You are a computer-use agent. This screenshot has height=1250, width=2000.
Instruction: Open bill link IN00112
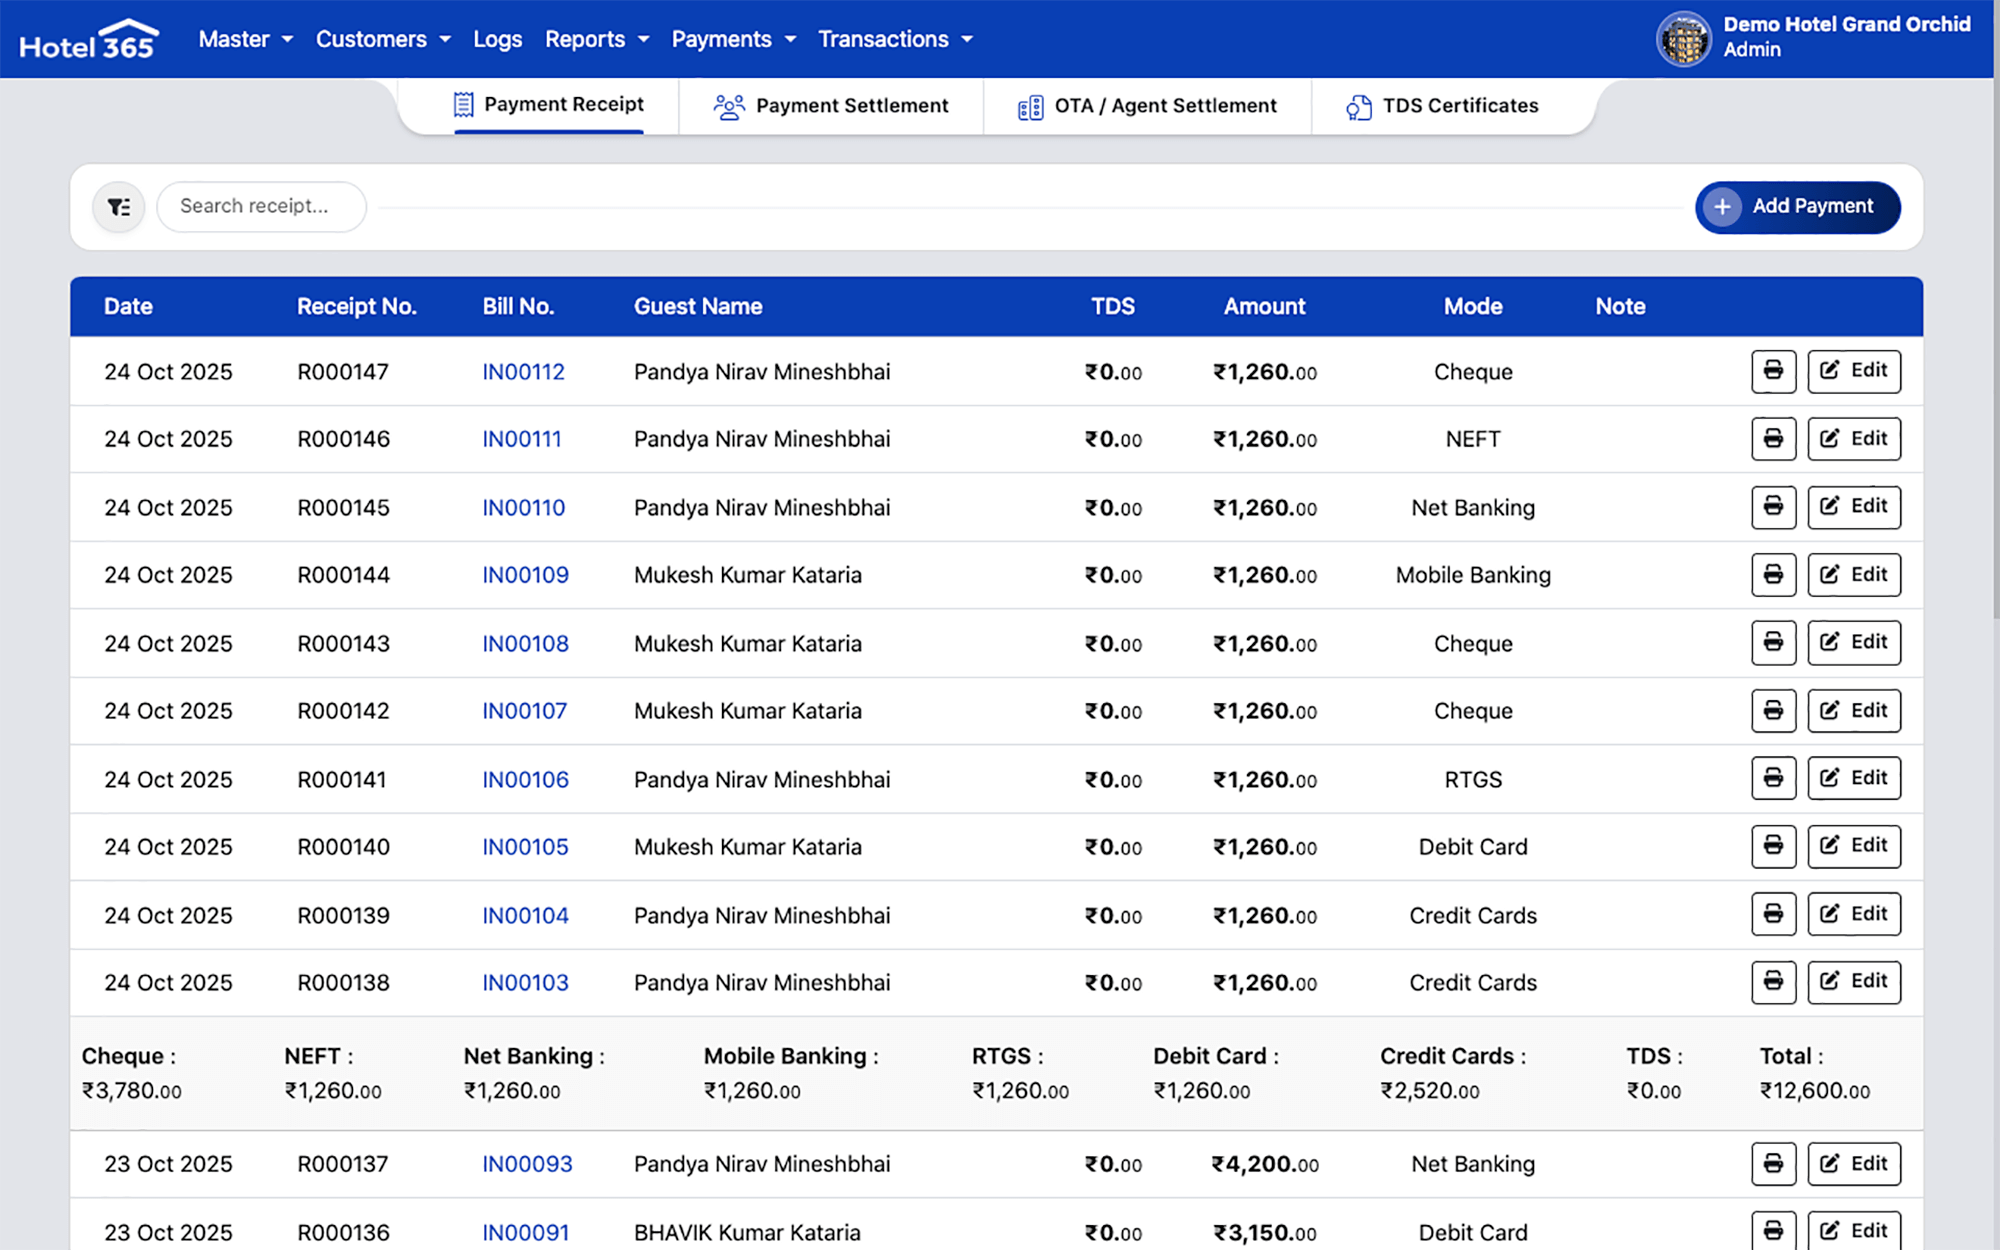tap(523, 372)
